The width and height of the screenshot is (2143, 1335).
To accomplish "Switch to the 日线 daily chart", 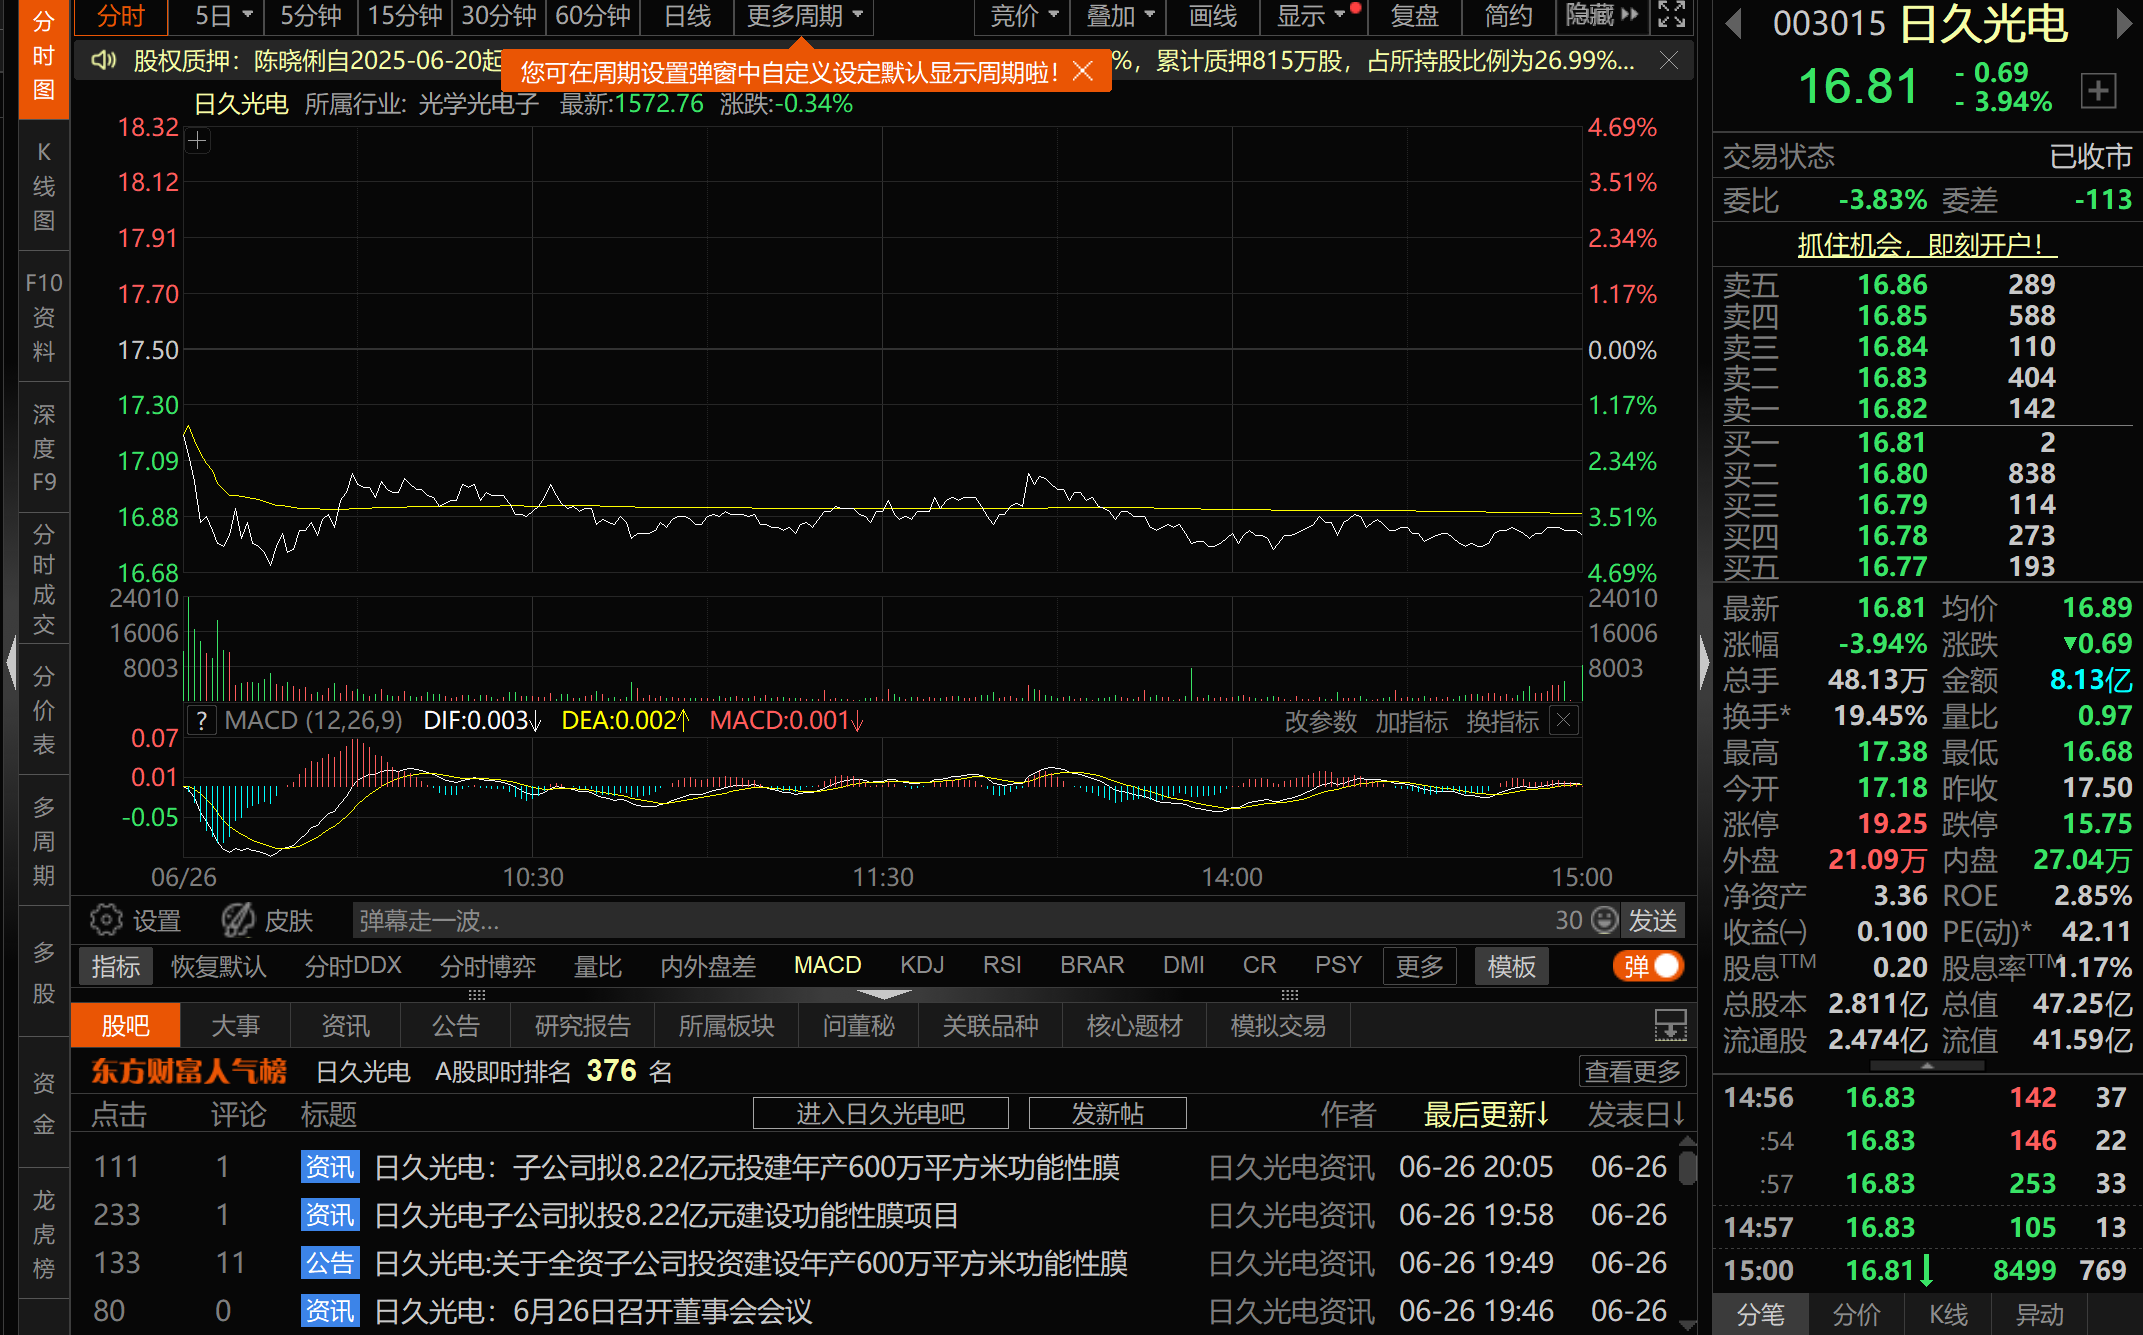I will tap(687, 16).
